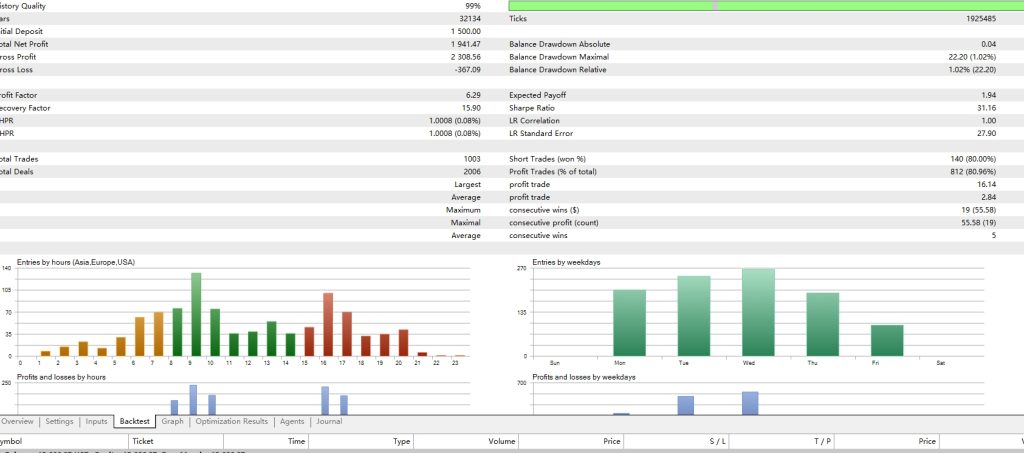This screenshot has height=453, width=1024.
Task: Select the Recovery Factor value 15.90
Action: tap(472, 108)
